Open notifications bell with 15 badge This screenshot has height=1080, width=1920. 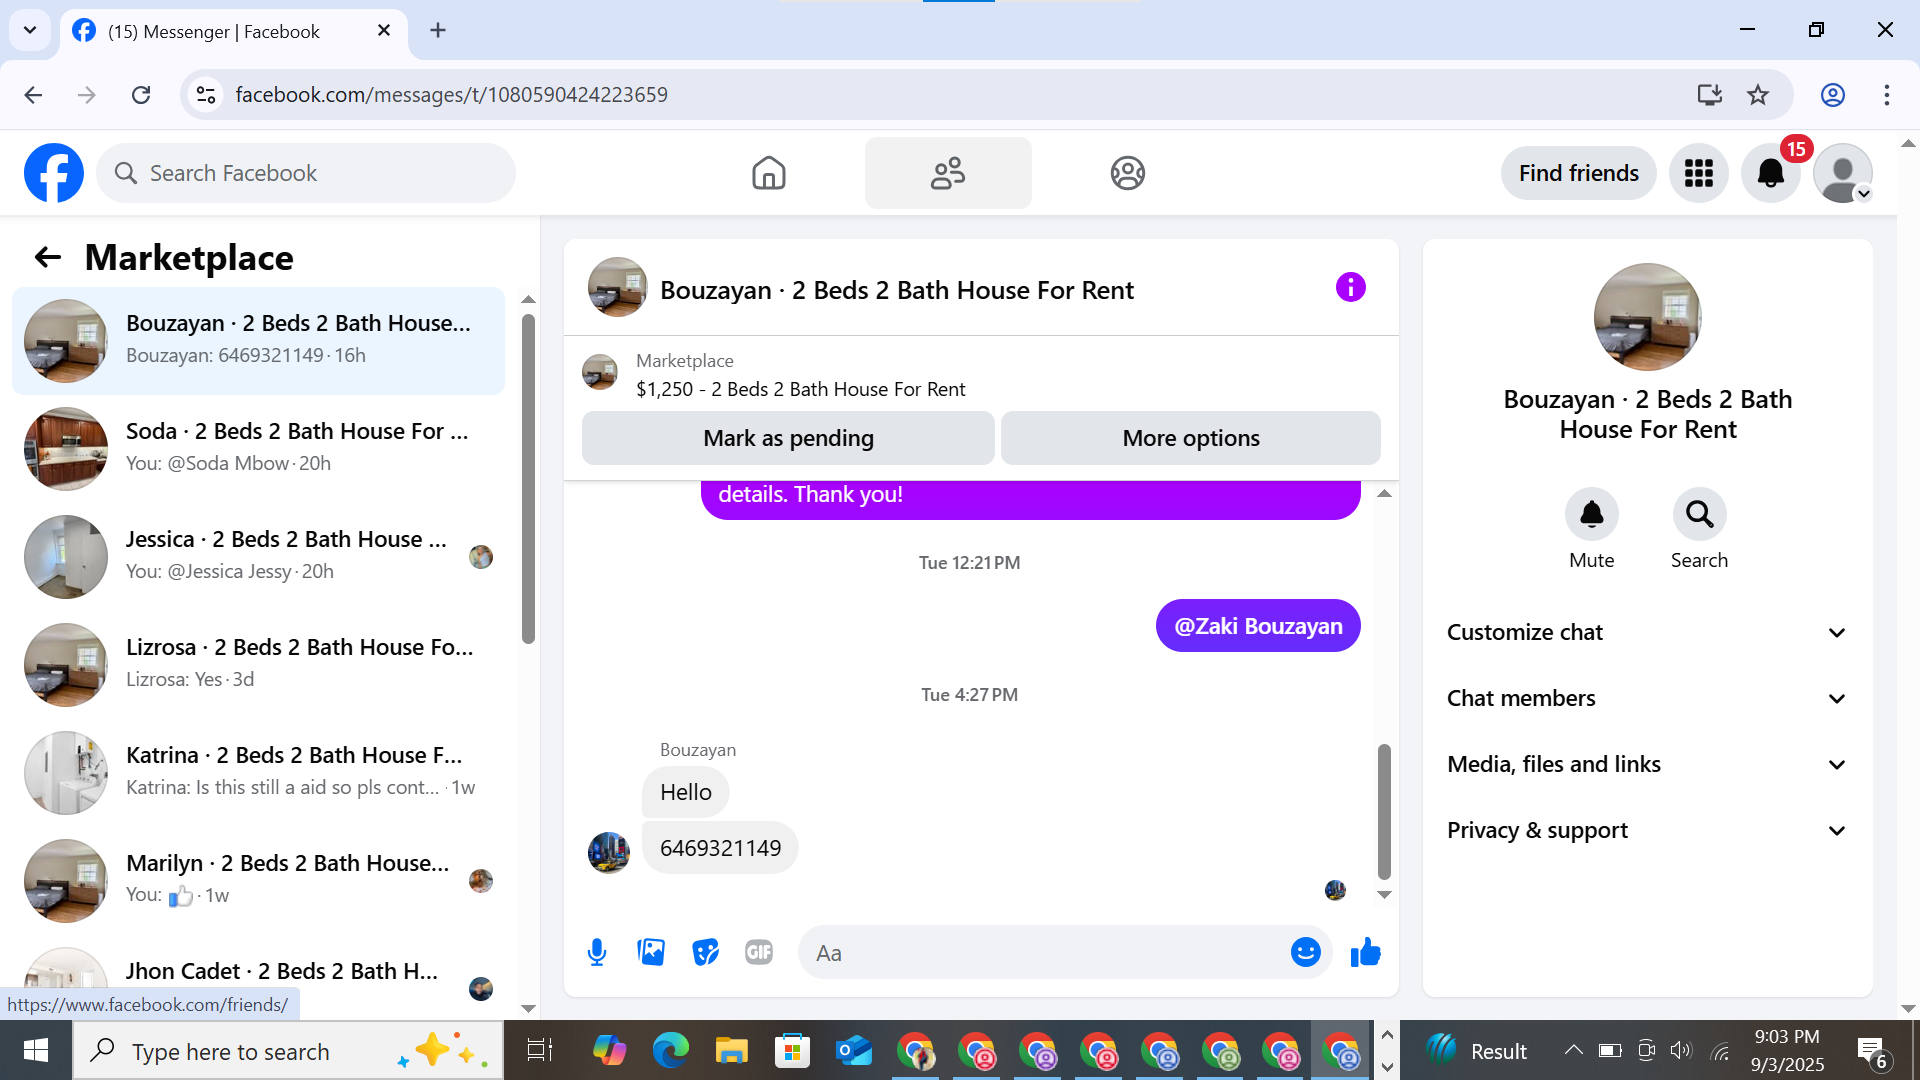click(x=1771, y=173)
